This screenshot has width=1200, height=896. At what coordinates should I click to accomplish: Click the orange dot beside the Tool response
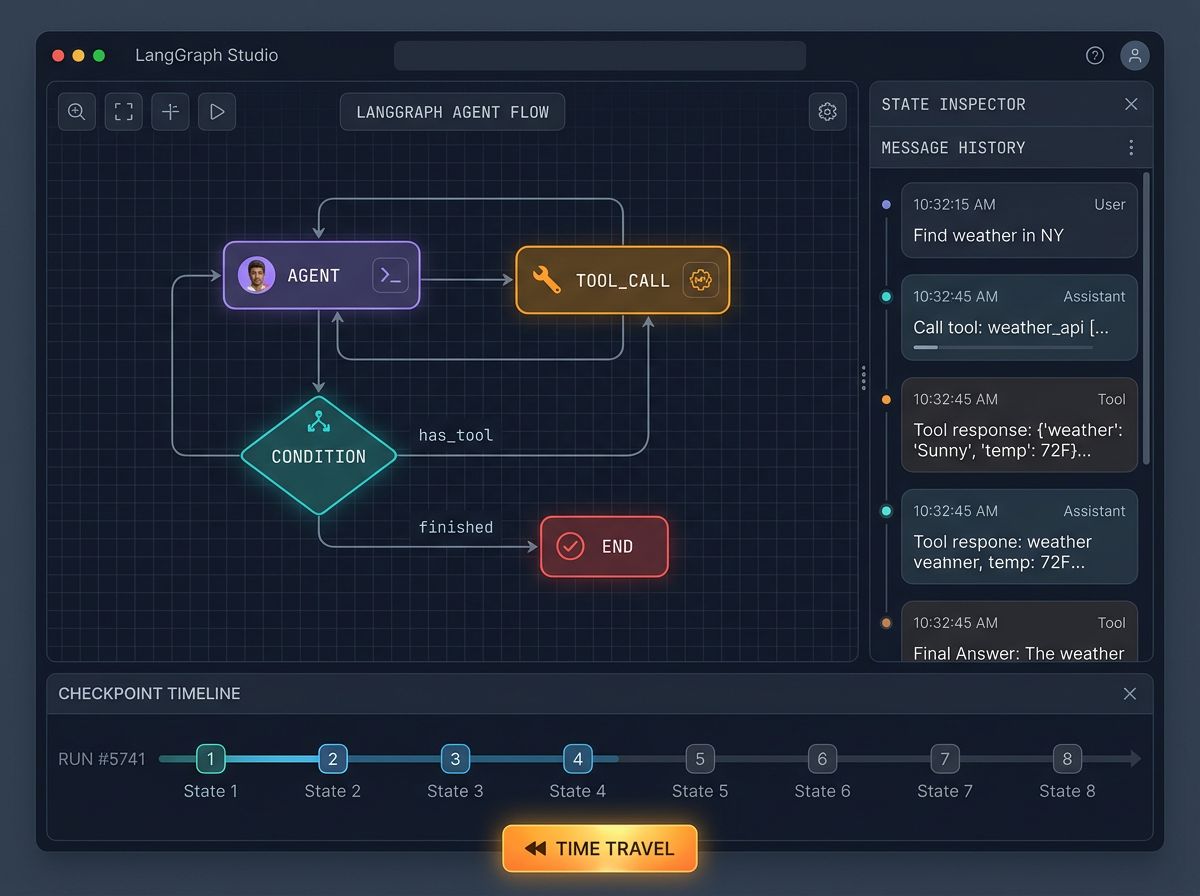pyautogui.click(x=886, y=400)
